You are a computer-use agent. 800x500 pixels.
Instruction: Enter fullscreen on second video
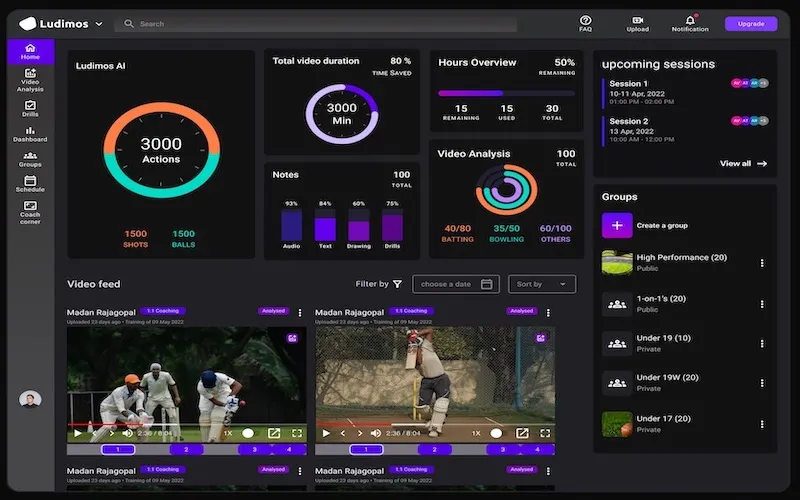545,433
